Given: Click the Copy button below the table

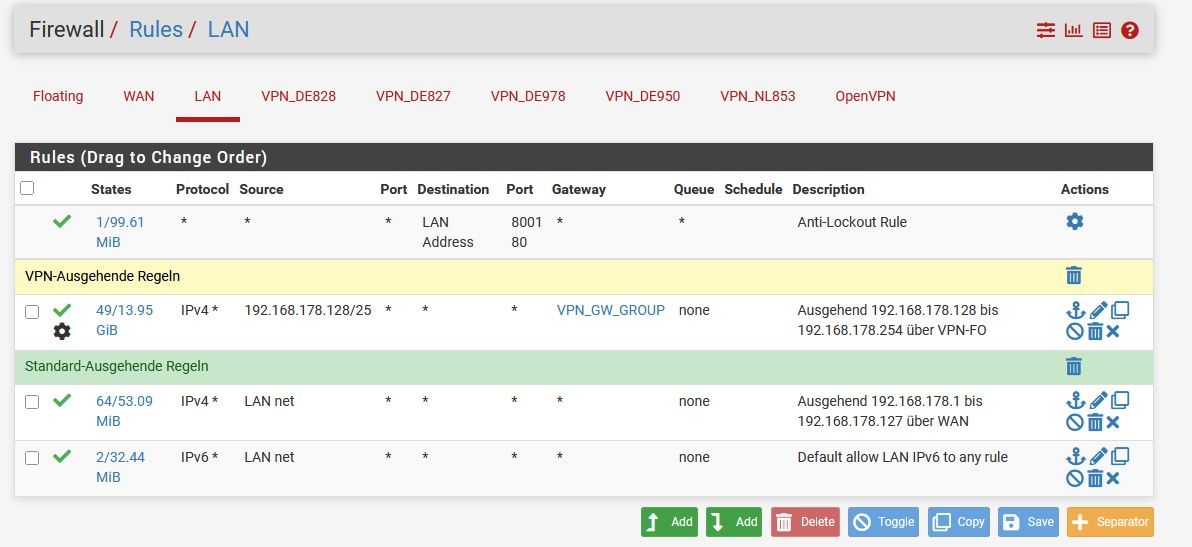Looking at the screenshot, I should [x=959, y=522].
